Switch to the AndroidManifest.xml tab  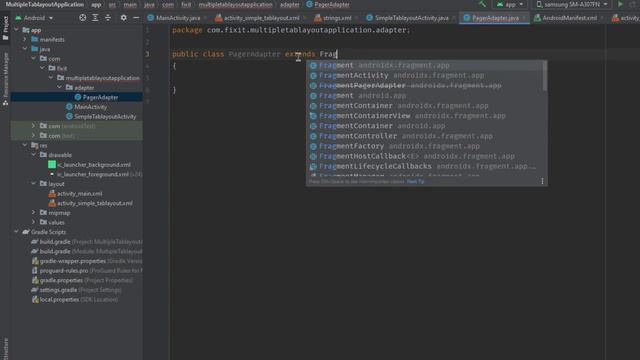569,18
